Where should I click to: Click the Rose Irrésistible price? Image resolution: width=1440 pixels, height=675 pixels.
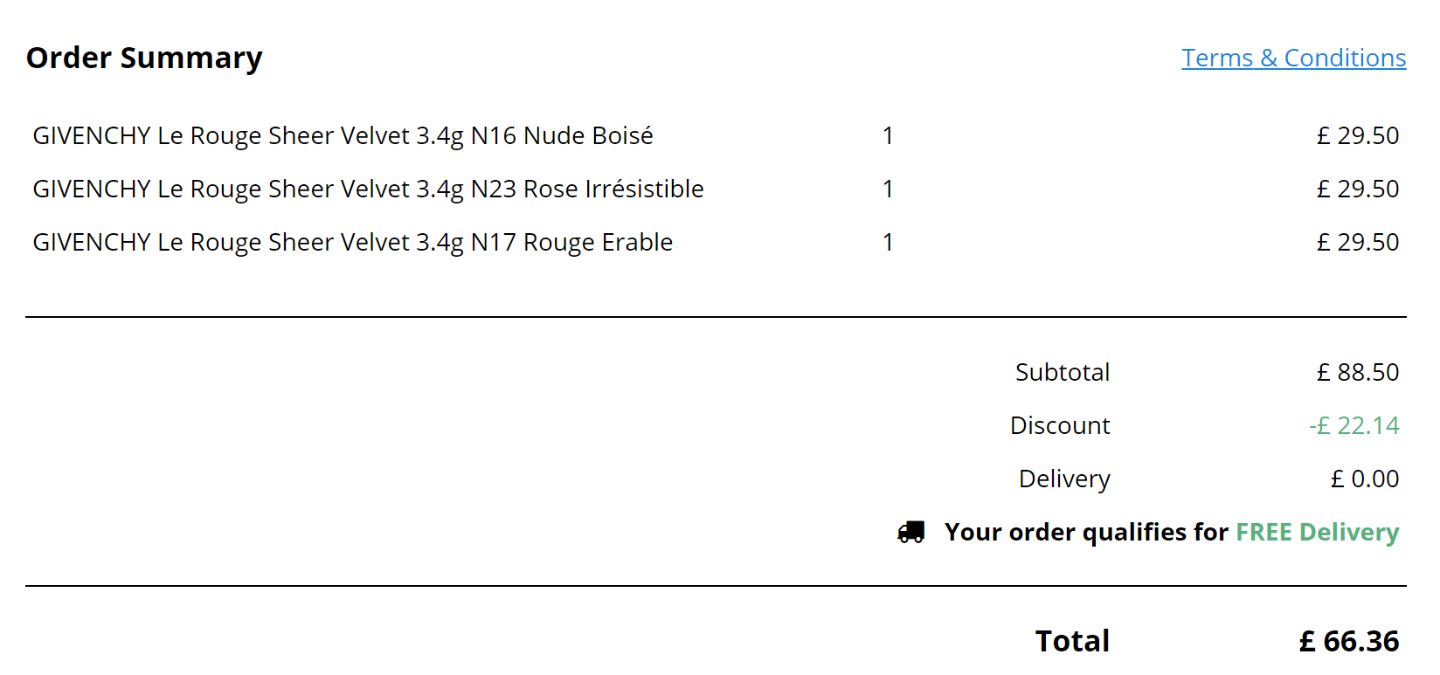[1358, 189]
